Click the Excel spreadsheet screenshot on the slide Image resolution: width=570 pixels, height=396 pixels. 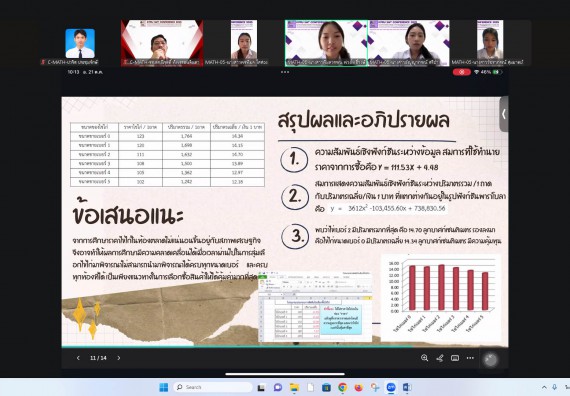315,307
